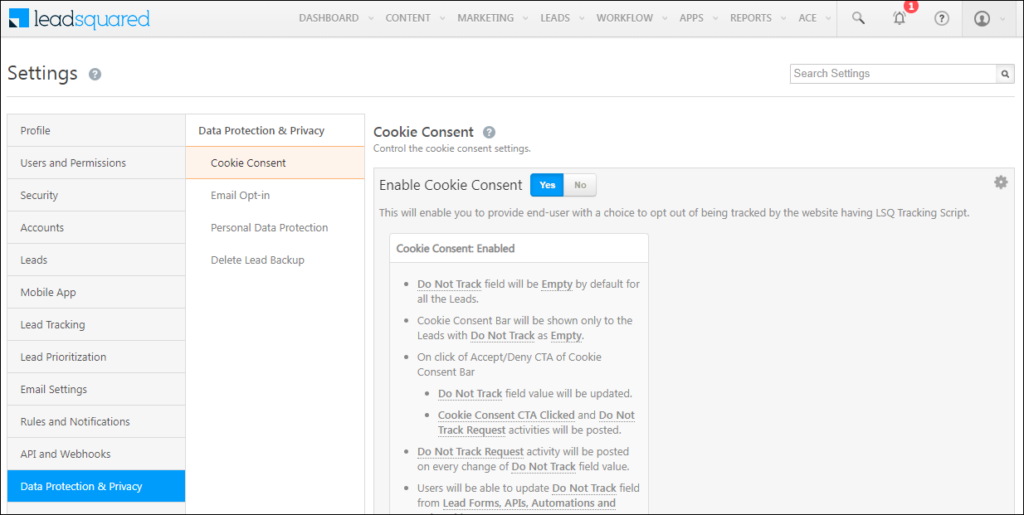The height and width of the screenshot is (515, 1024).
Task: Click help icon next to Settings title
Action: [x=95, y=74]
